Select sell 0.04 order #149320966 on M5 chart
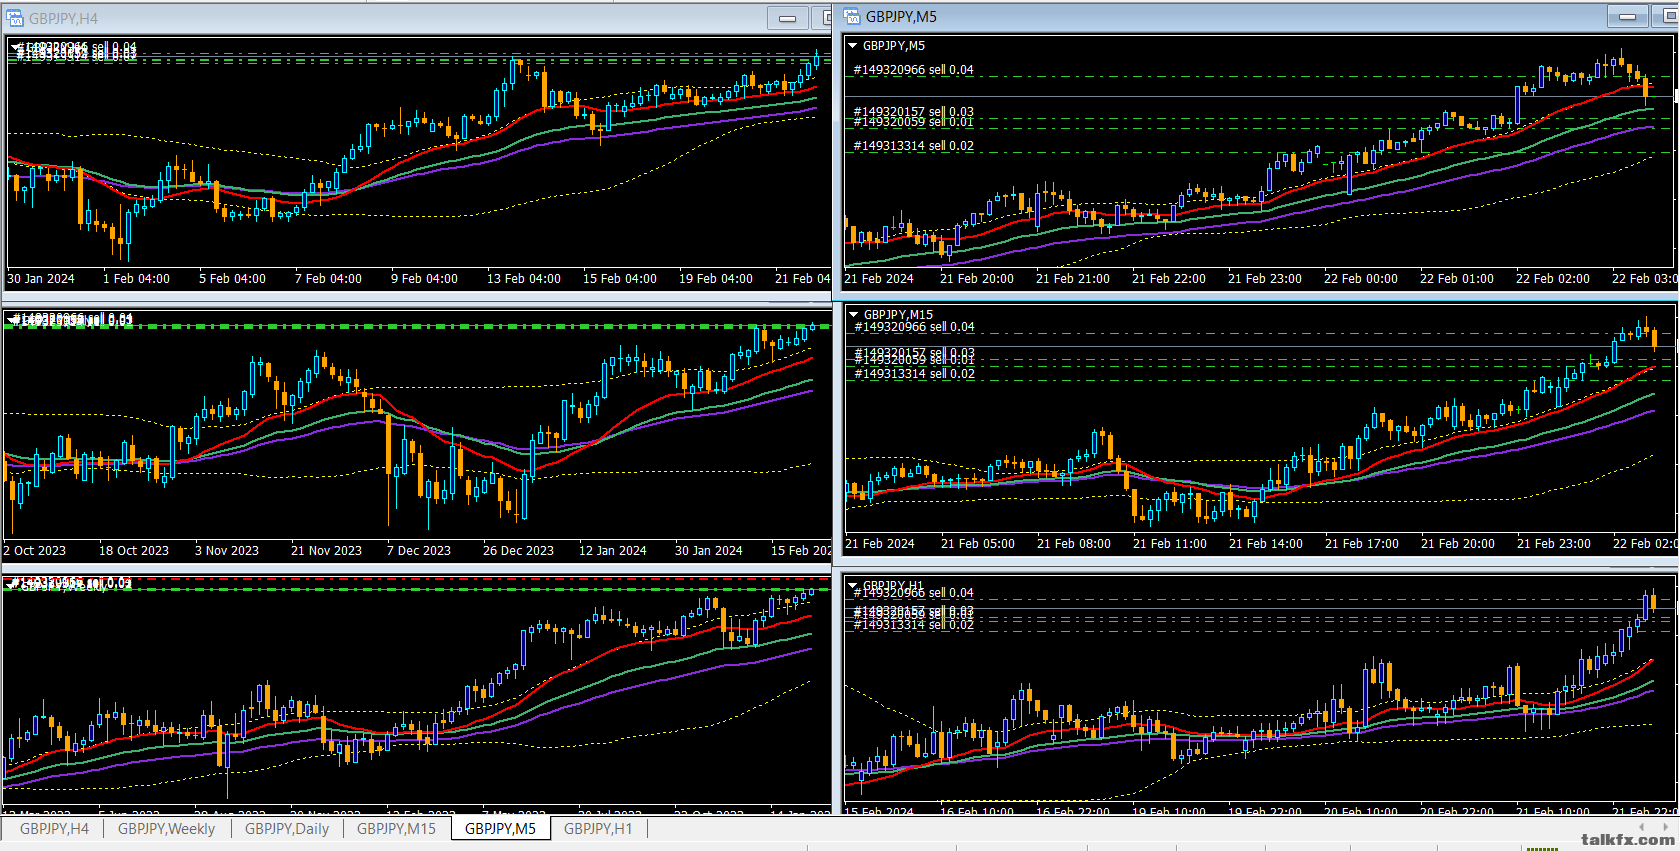Viewport: 1680px width, 851px height. [x=913, y=70]
